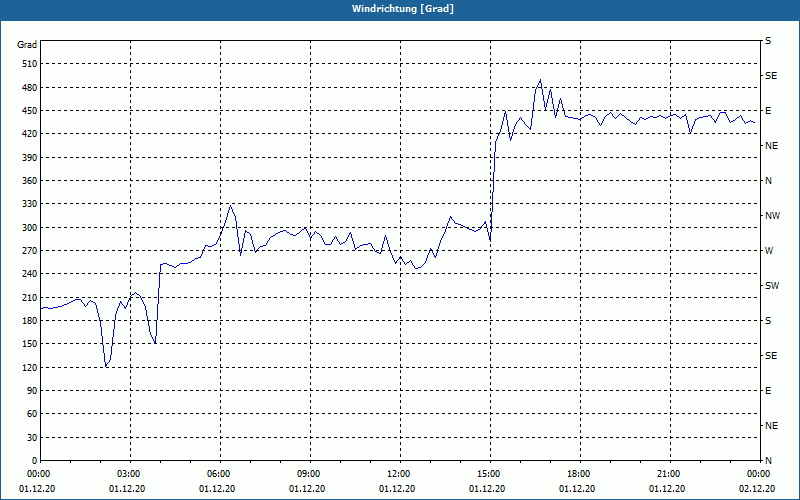The height and width of the screenshot is (500, 800).
Task: Click the '270' left axis label
Action: coord(30,251)
